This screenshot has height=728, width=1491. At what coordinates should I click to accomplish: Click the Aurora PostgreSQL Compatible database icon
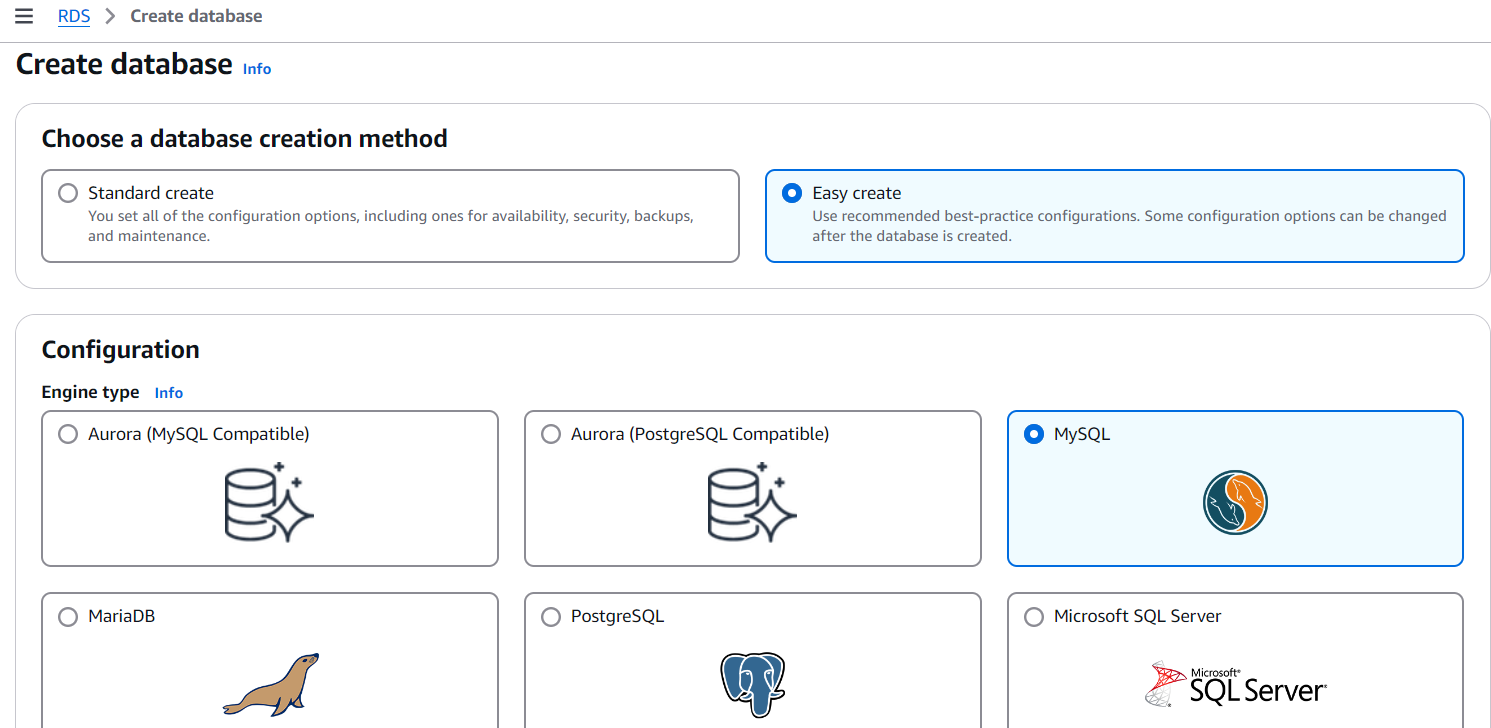tap(752, 501)
